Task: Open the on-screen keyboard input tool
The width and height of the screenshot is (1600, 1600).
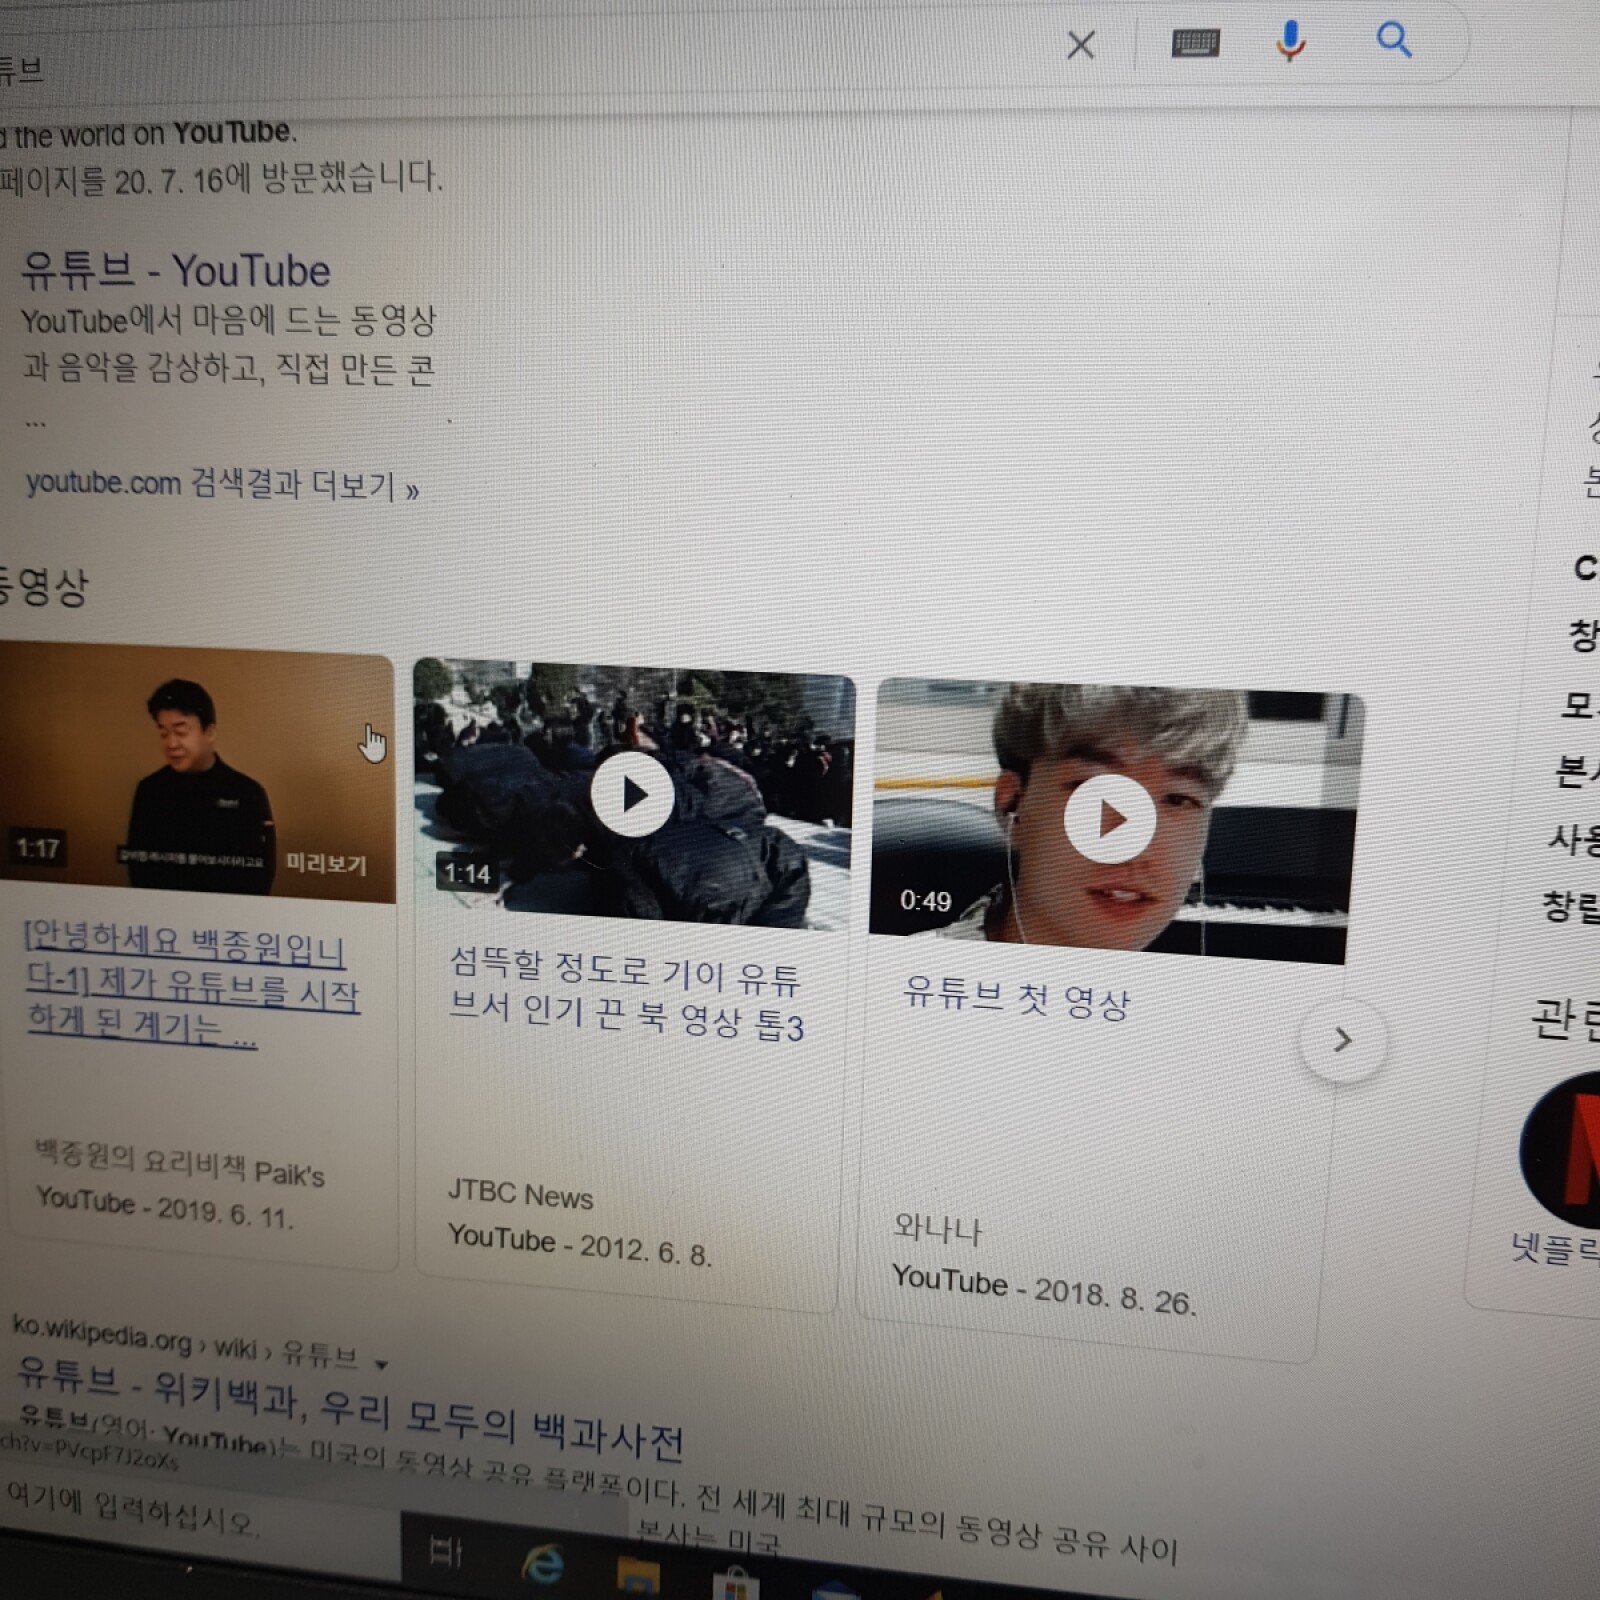Action: [1195, 43]
